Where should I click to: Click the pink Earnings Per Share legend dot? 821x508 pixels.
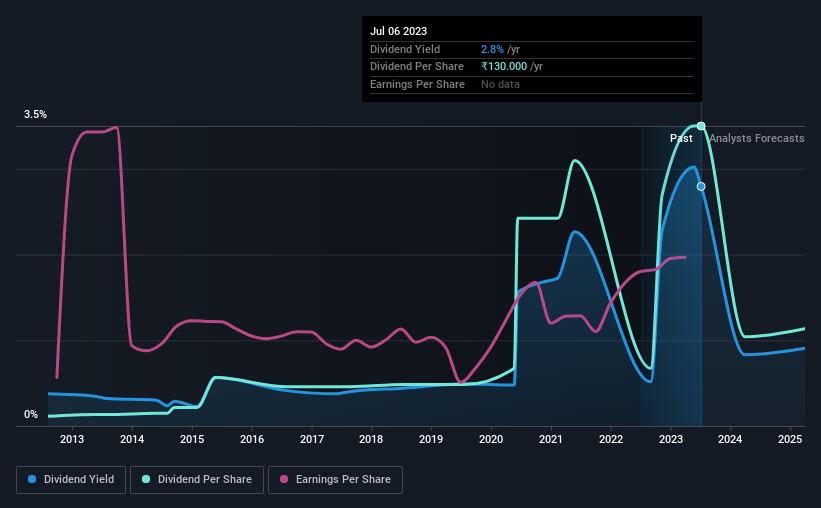coord(284,479)
